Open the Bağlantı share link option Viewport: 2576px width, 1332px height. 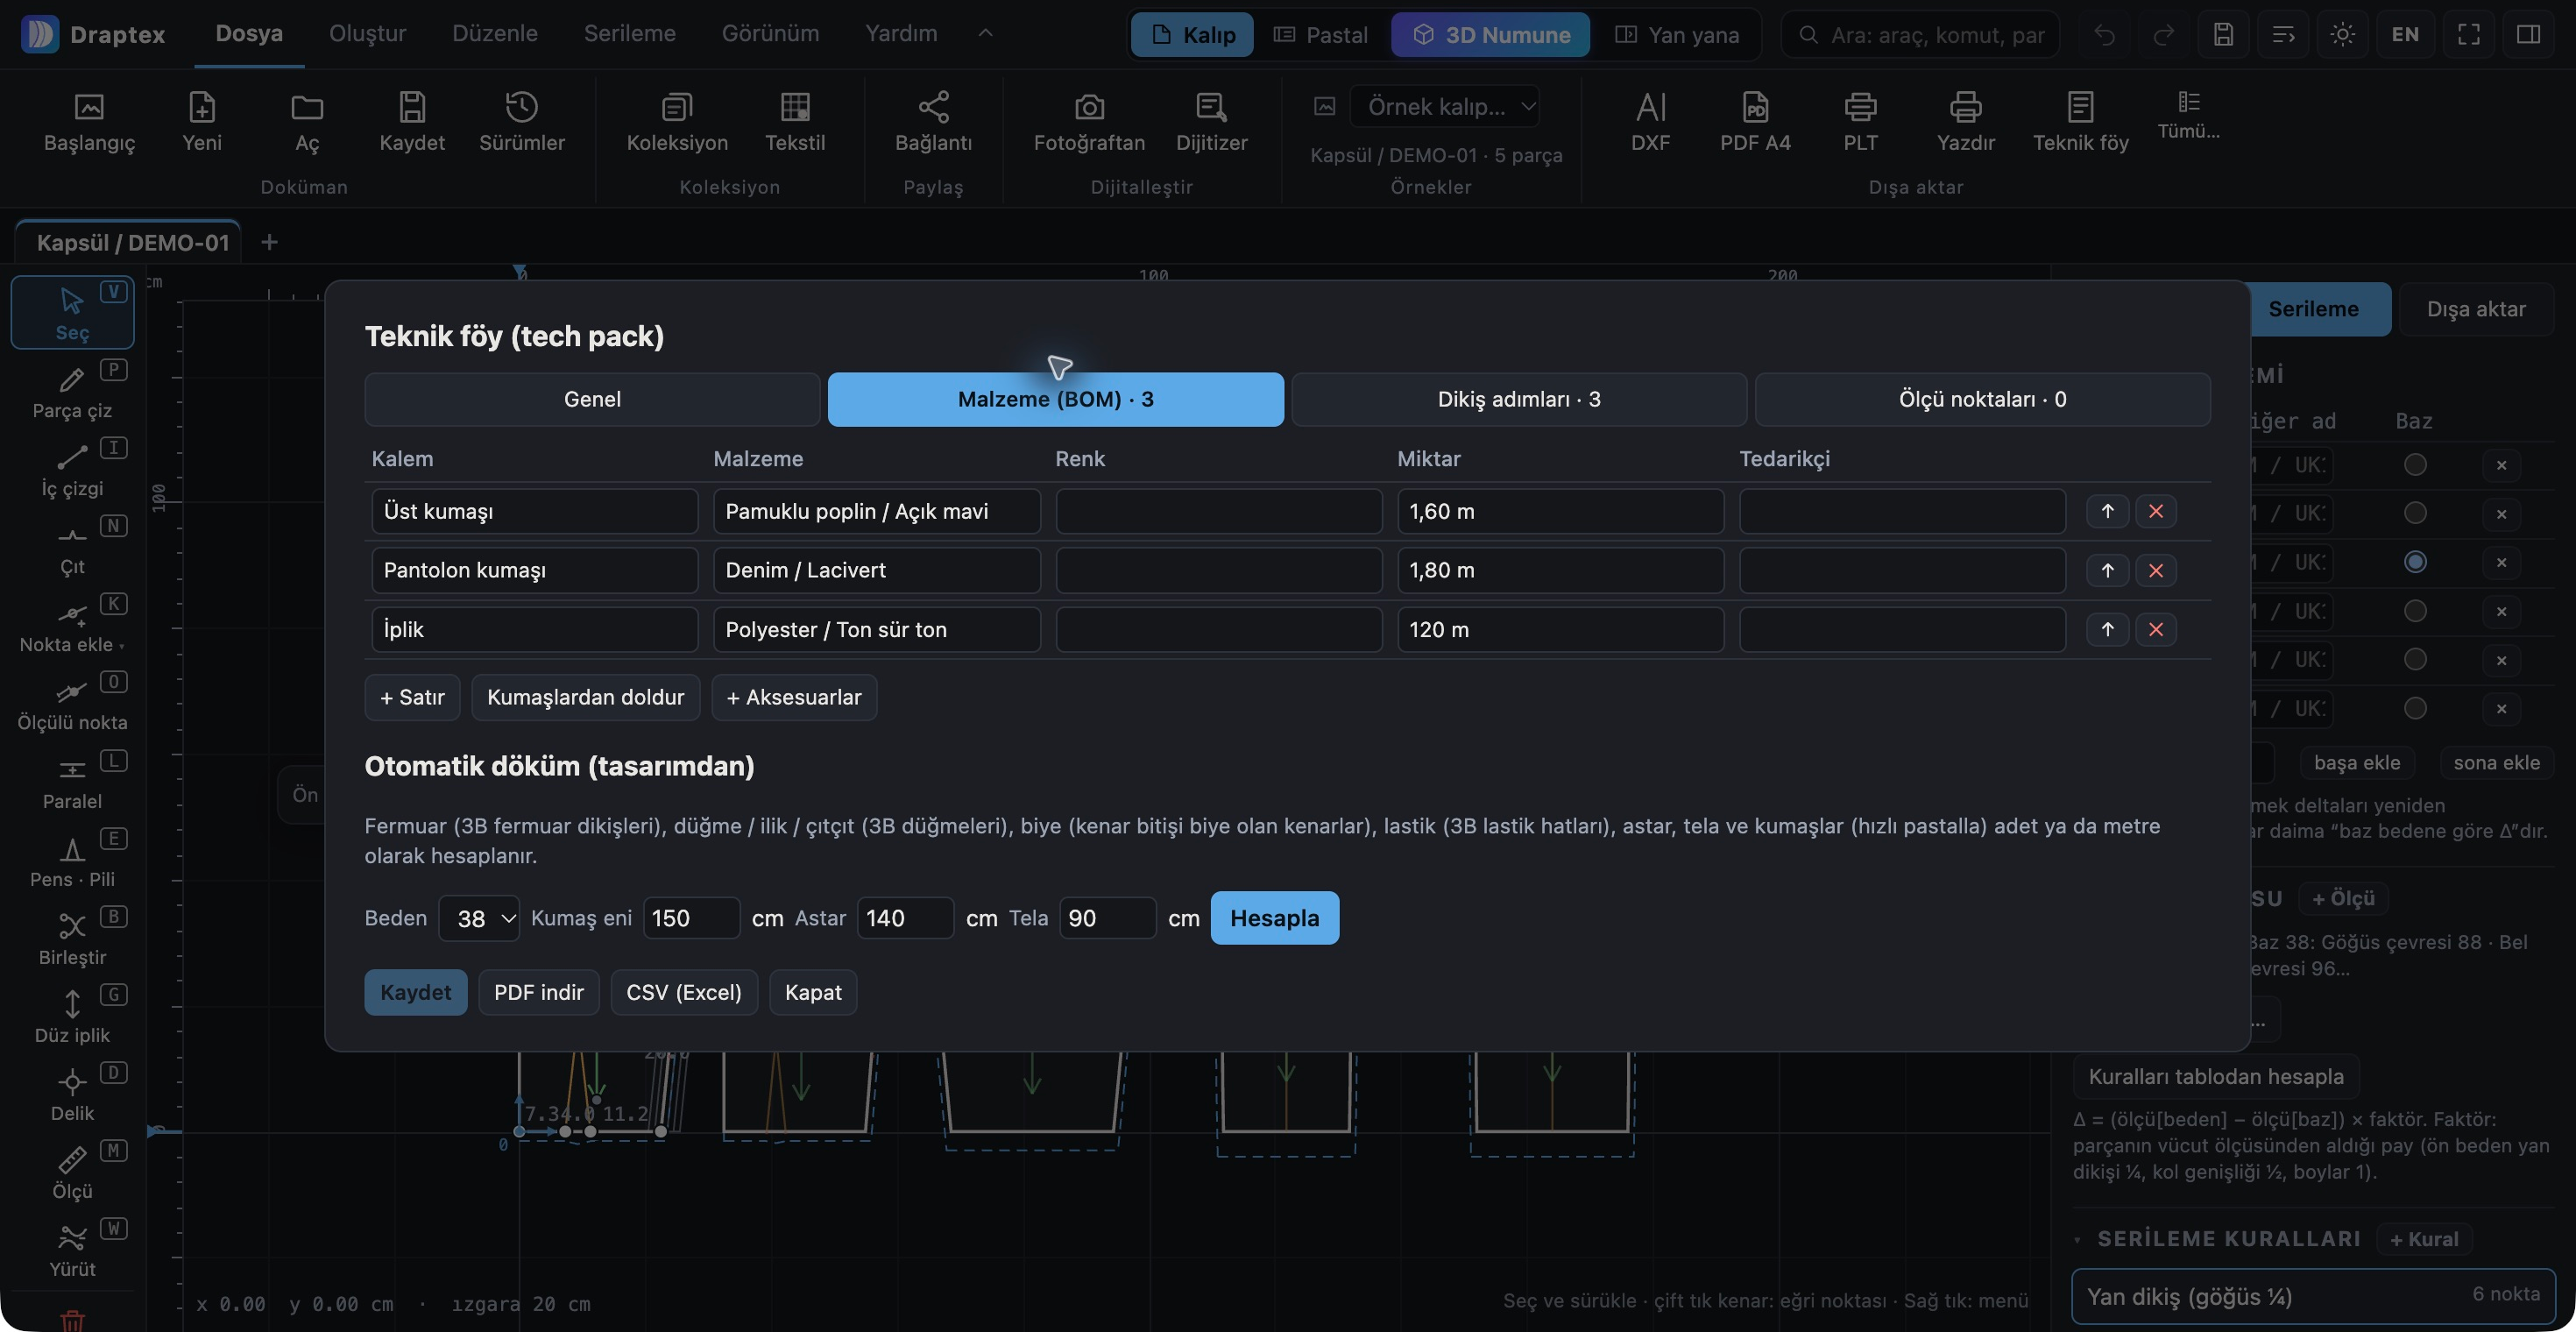point(933,121)
